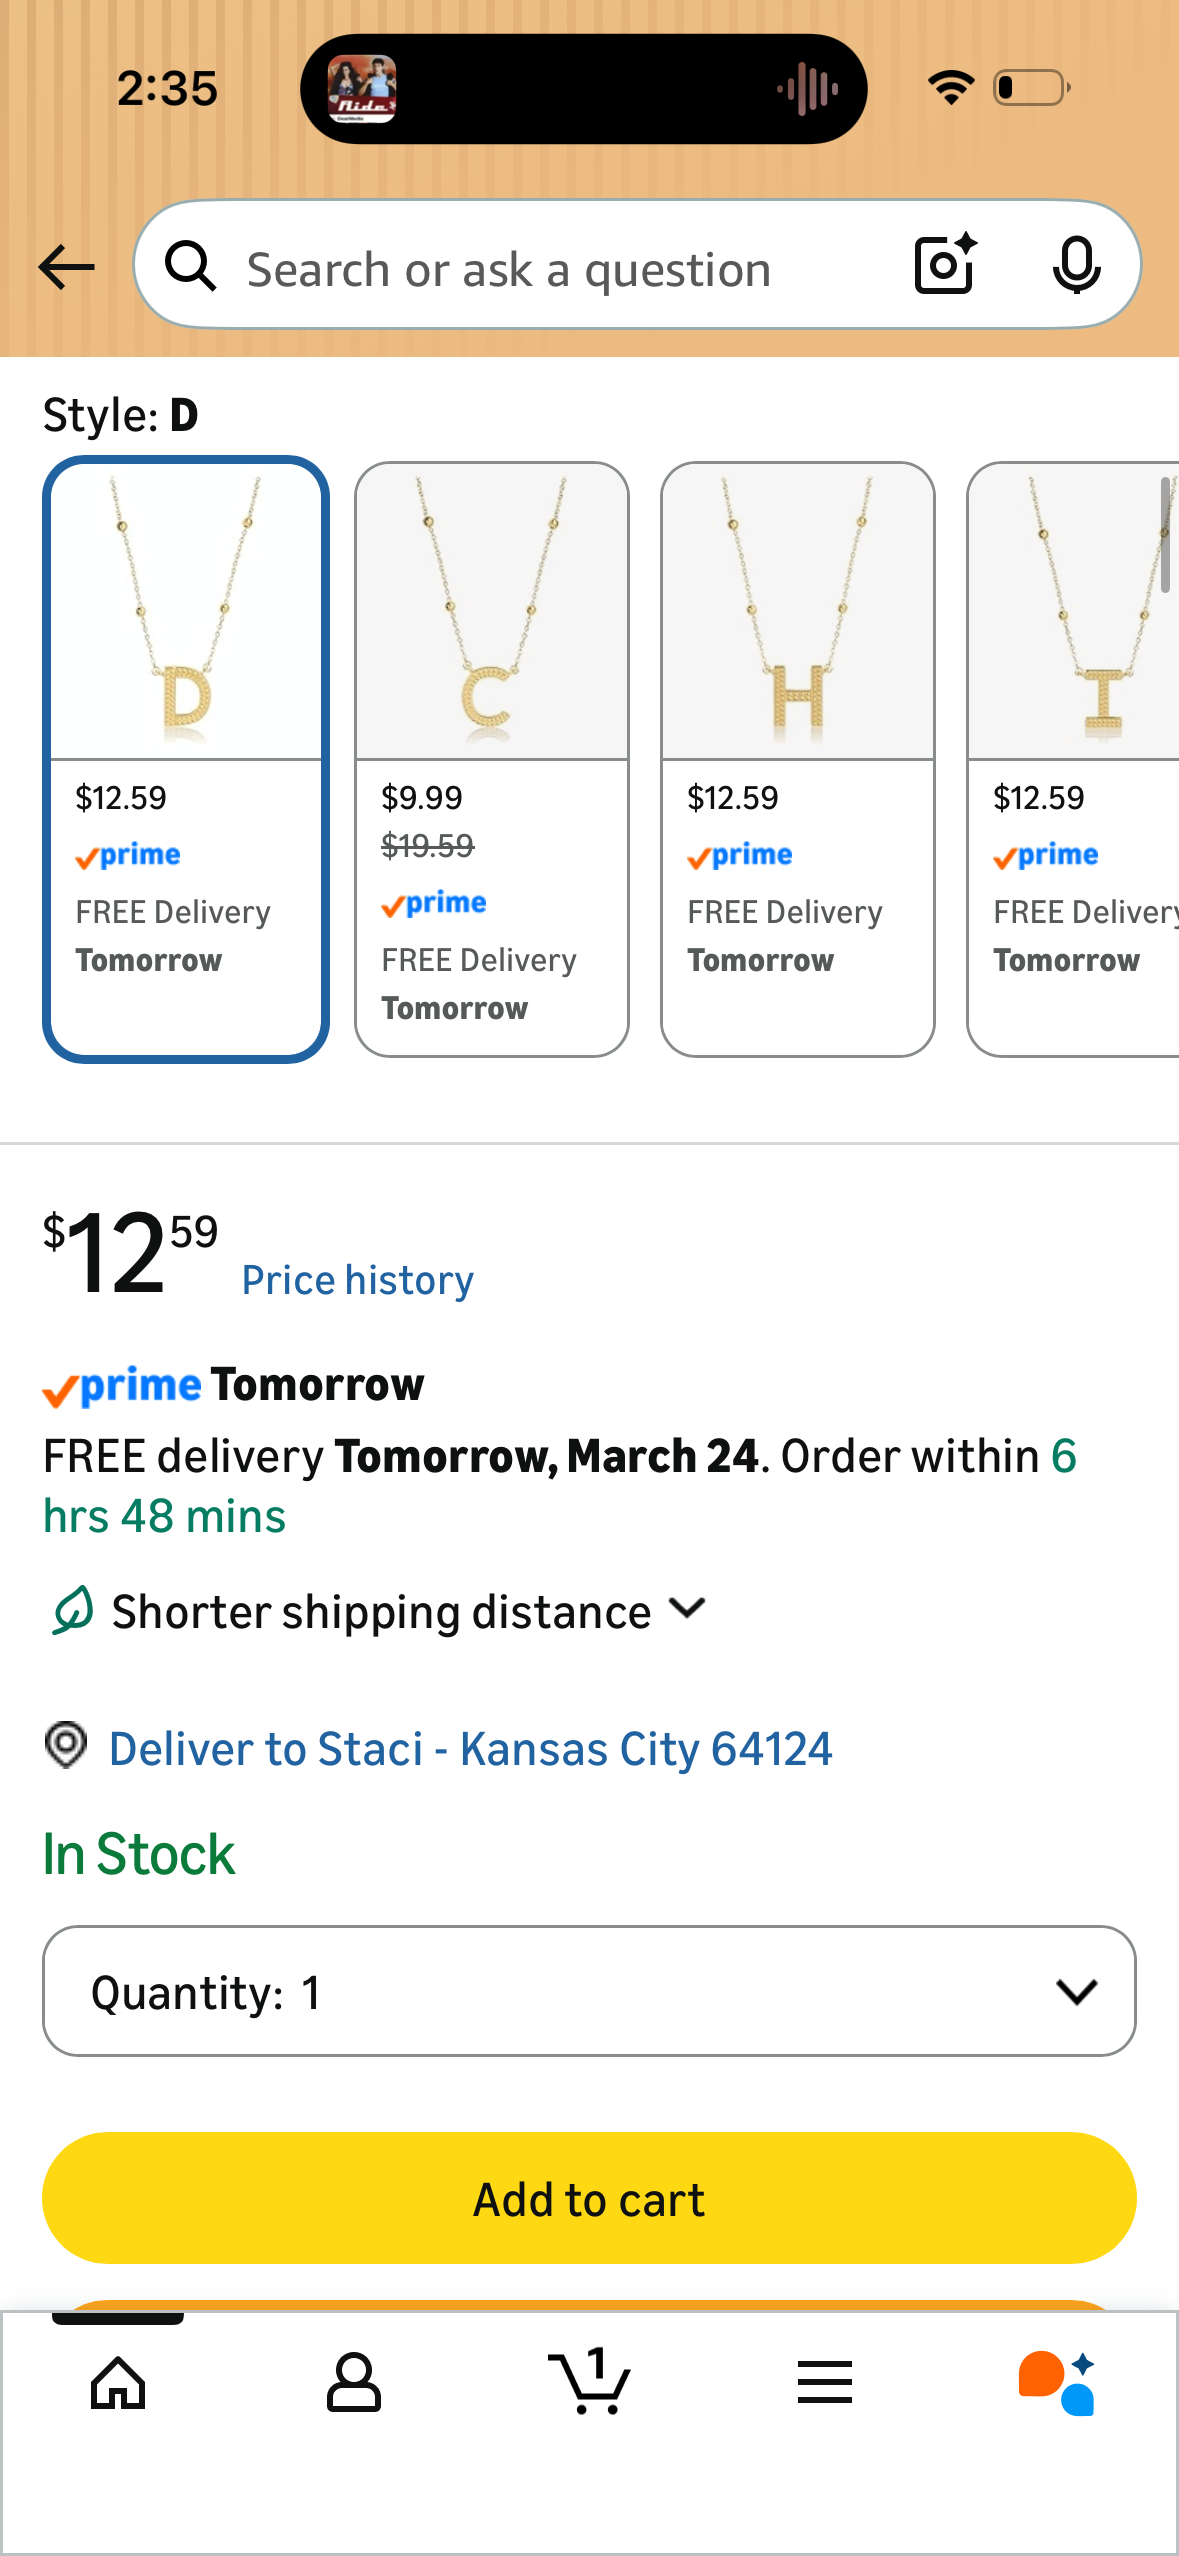Open camera visual search icon
Screen dimensions: 1179x2556
(x=945, y=265)
